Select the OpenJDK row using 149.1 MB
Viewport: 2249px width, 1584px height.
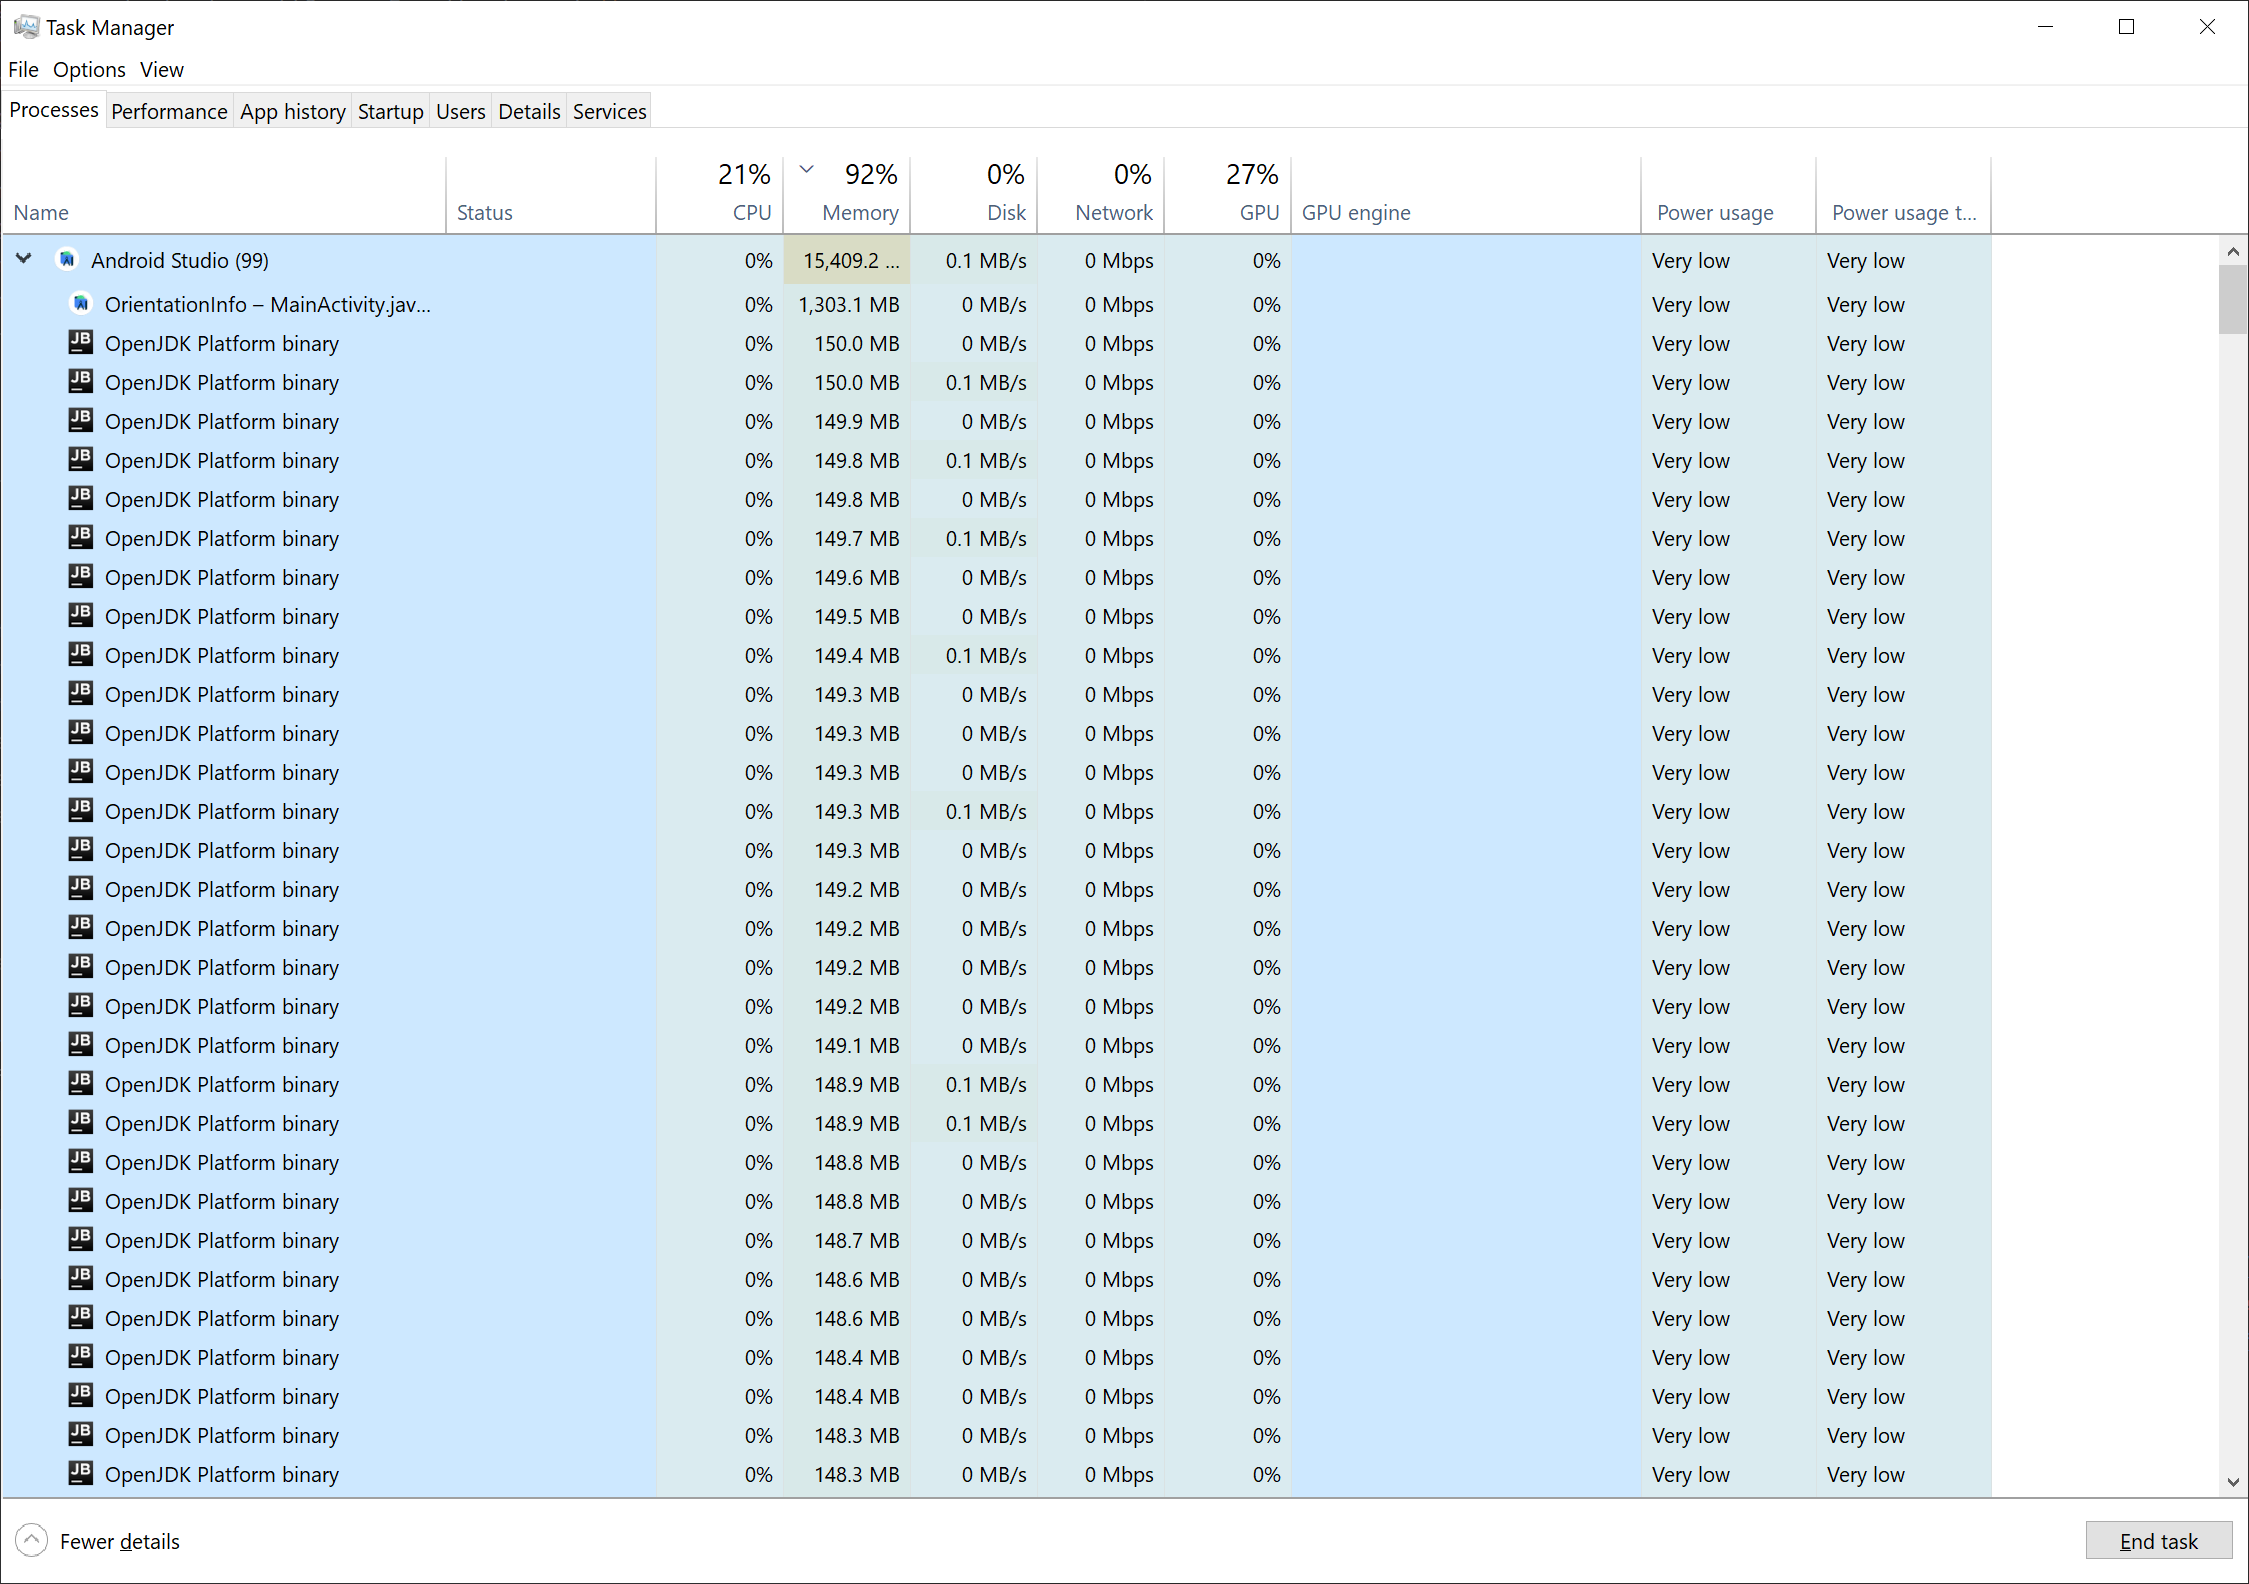click(x=996, y=1045)
